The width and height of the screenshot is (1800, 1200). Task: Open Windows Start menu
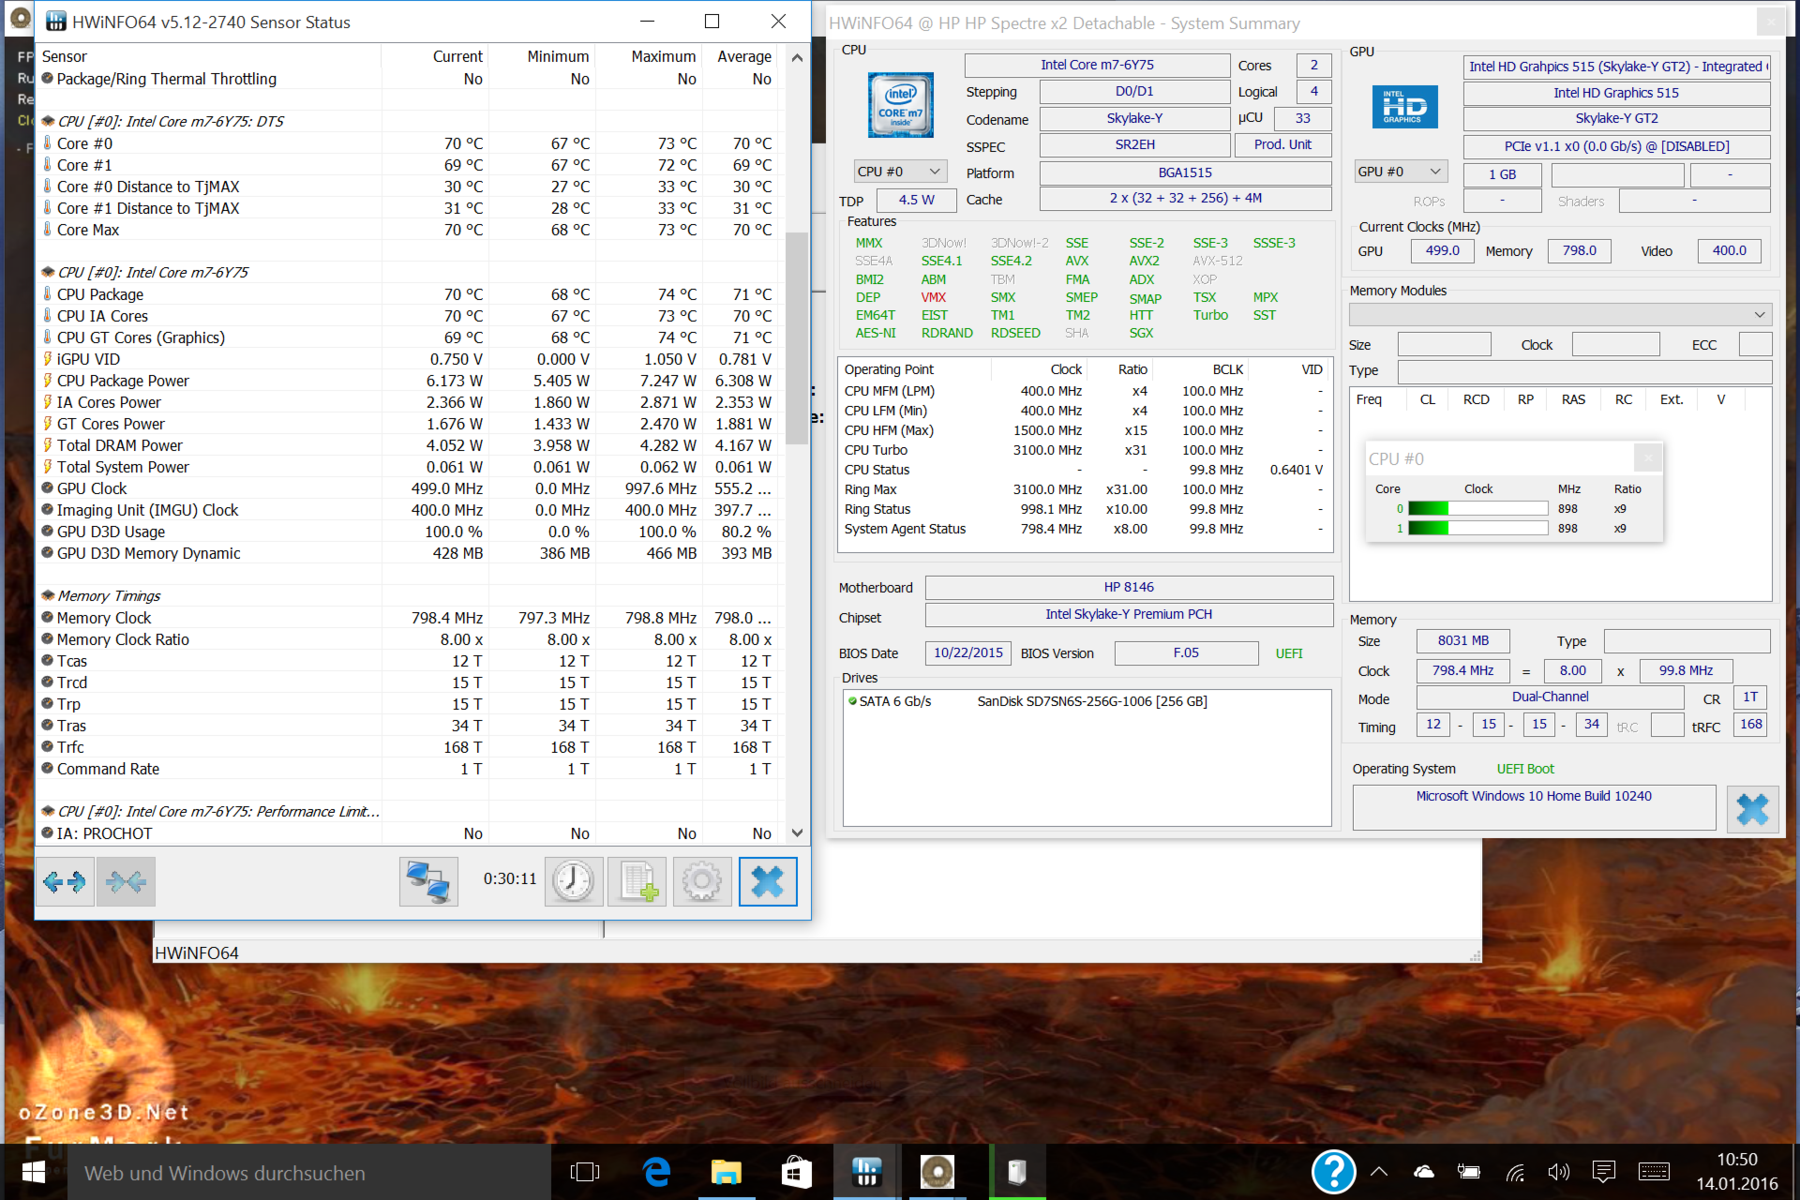pyautogui.click(x=33, y=1172)
